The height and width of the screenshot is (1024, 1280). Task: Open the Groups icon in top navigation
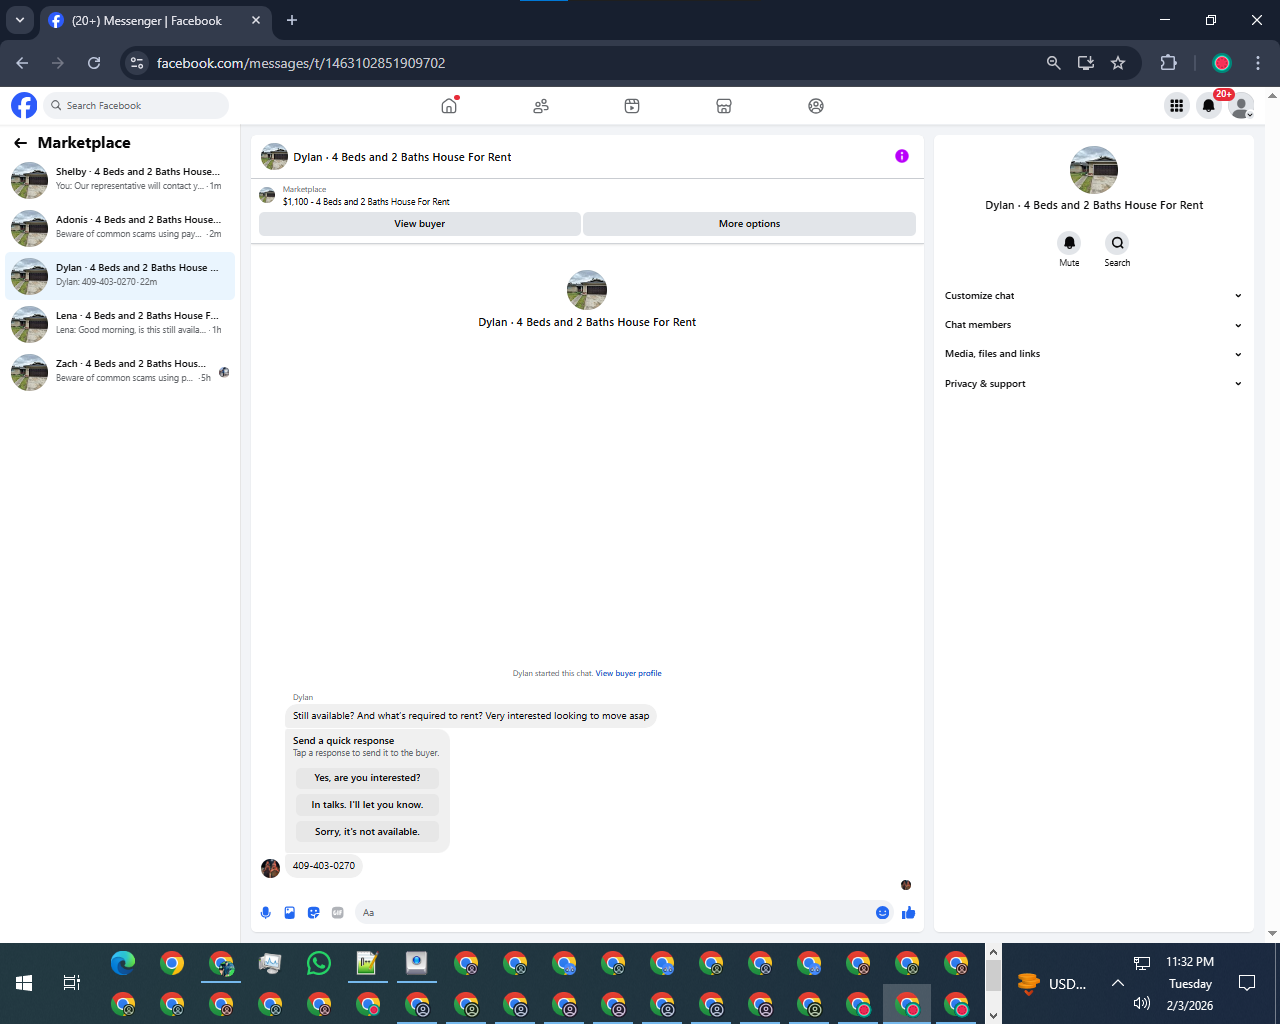(x=816, y=106)
